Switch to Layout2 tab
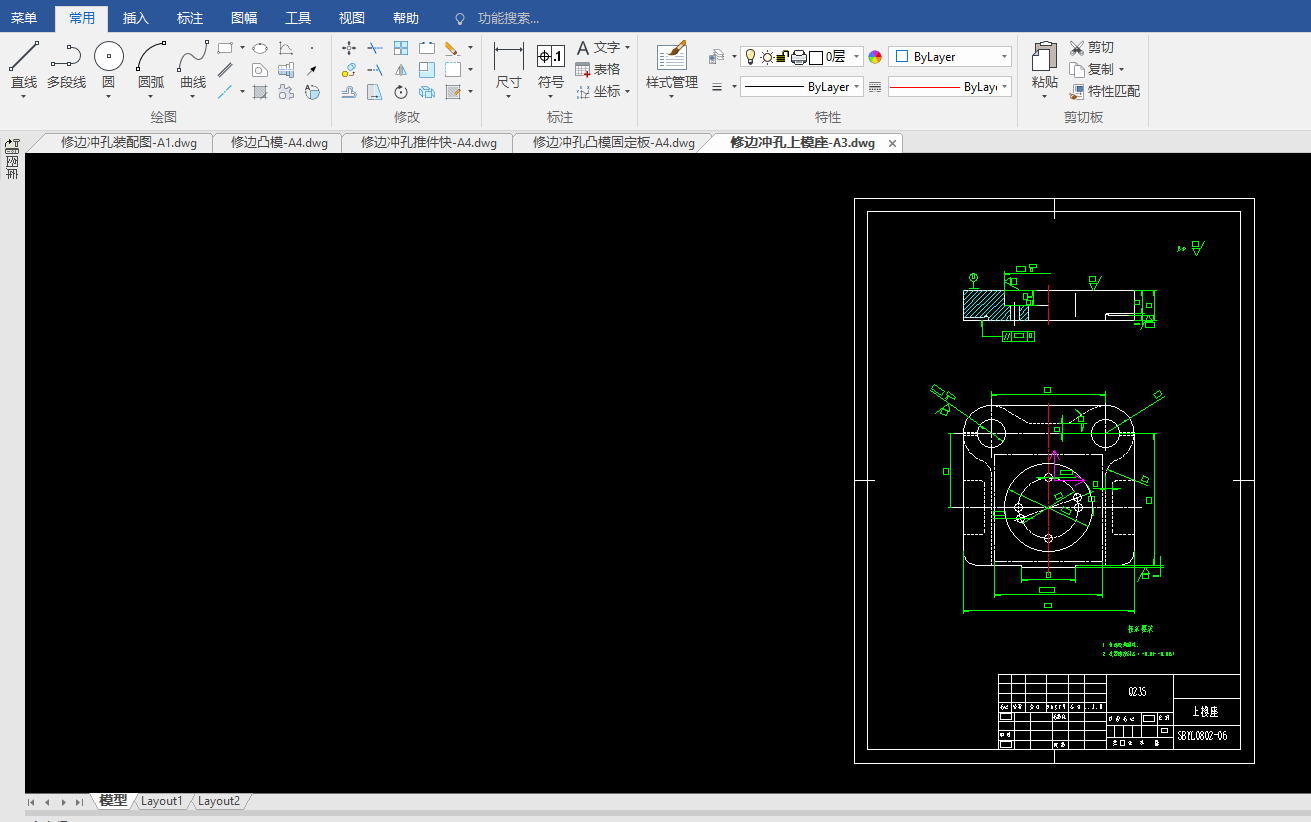 (x=218, y=801)
